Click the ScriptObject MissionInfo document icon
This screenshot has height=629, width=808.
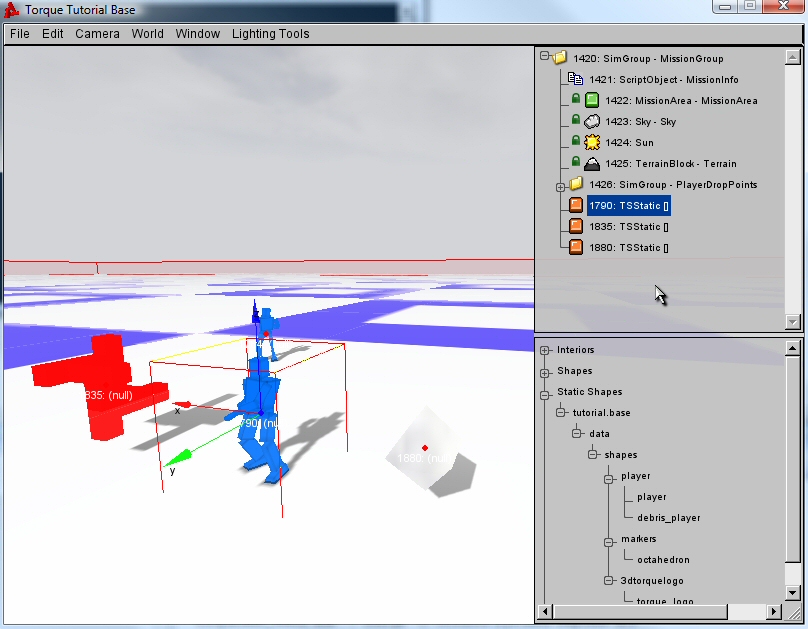point(575,80)
